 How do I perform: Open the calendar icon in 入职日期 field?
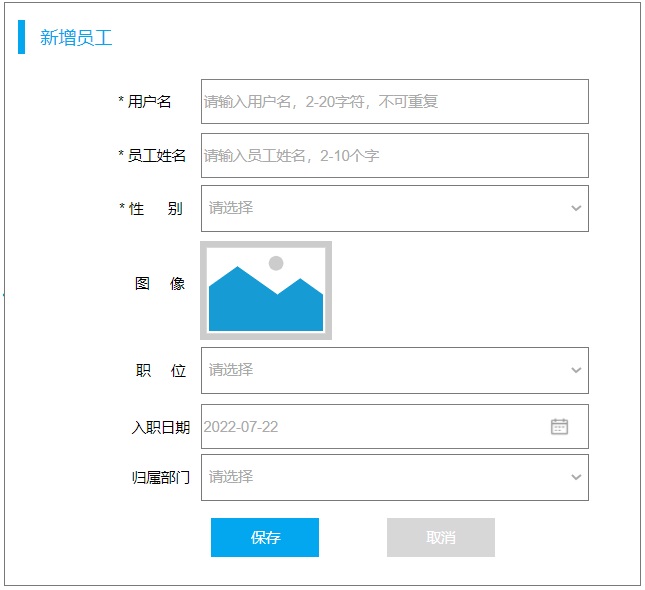click(559, 426)
